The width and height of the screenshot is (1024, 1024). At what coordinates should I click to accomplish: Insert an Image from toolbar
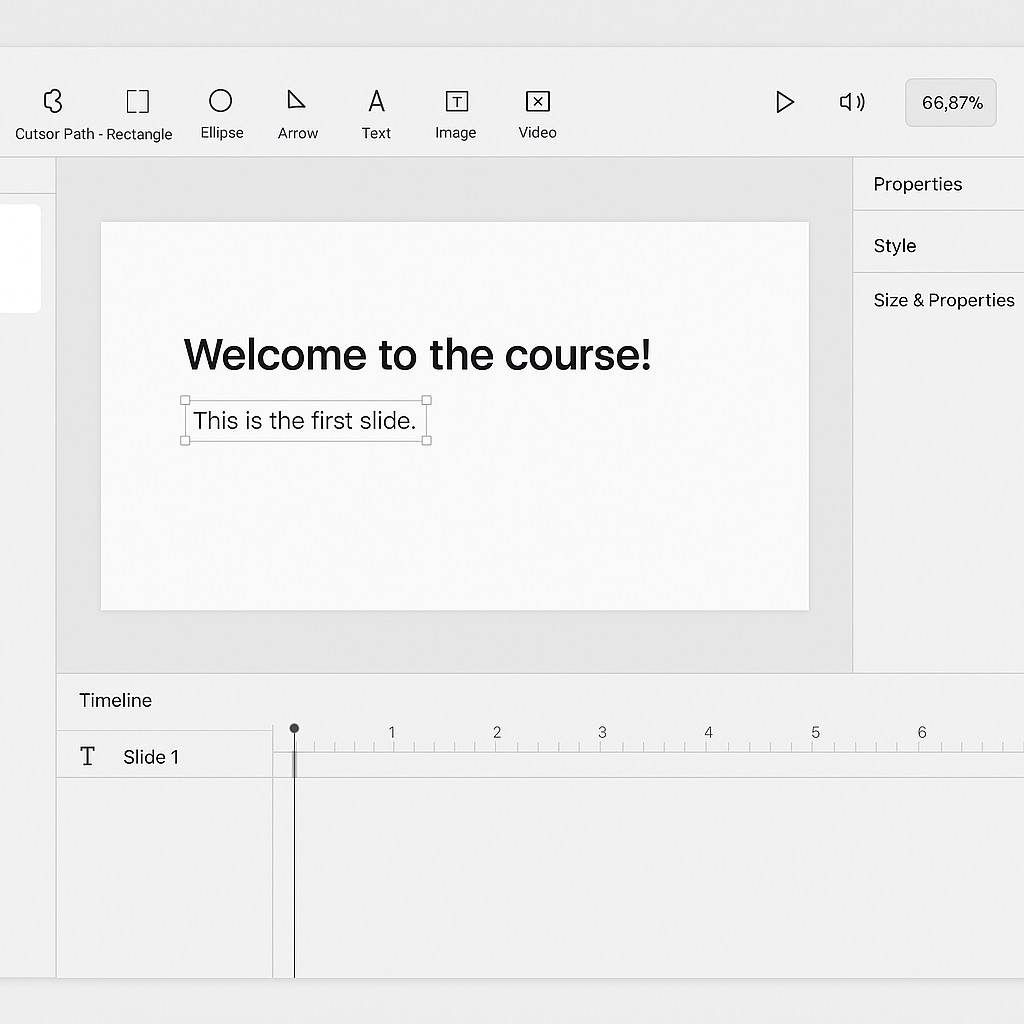[x=456, y=101]
